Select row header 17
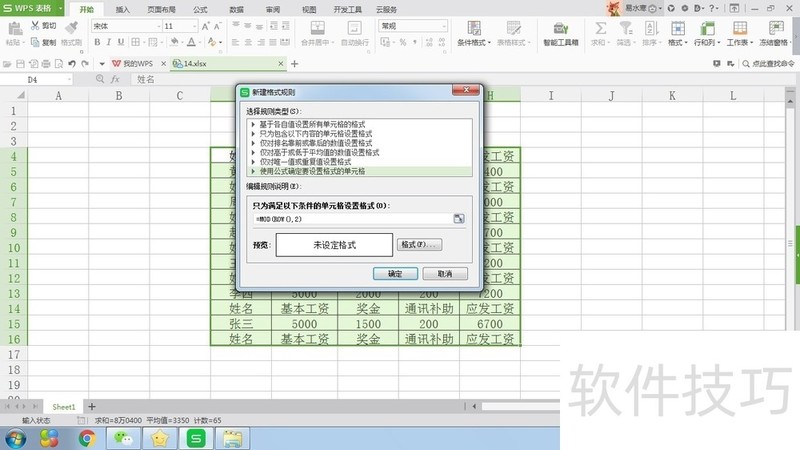This screenshot has height=450, width=800. [14, 354]
